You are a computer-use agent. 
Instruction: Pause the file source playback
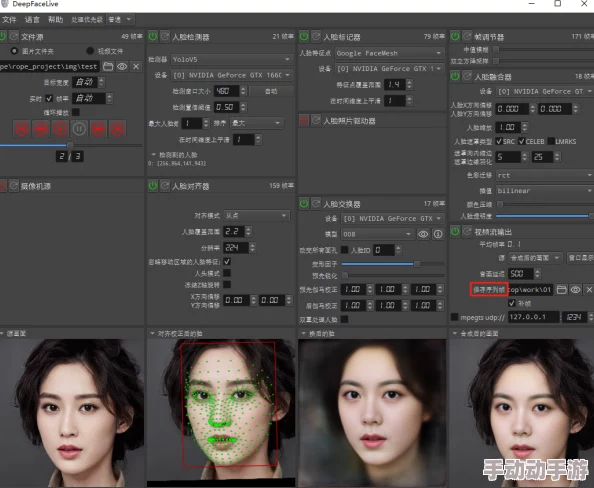pos(79,129)
